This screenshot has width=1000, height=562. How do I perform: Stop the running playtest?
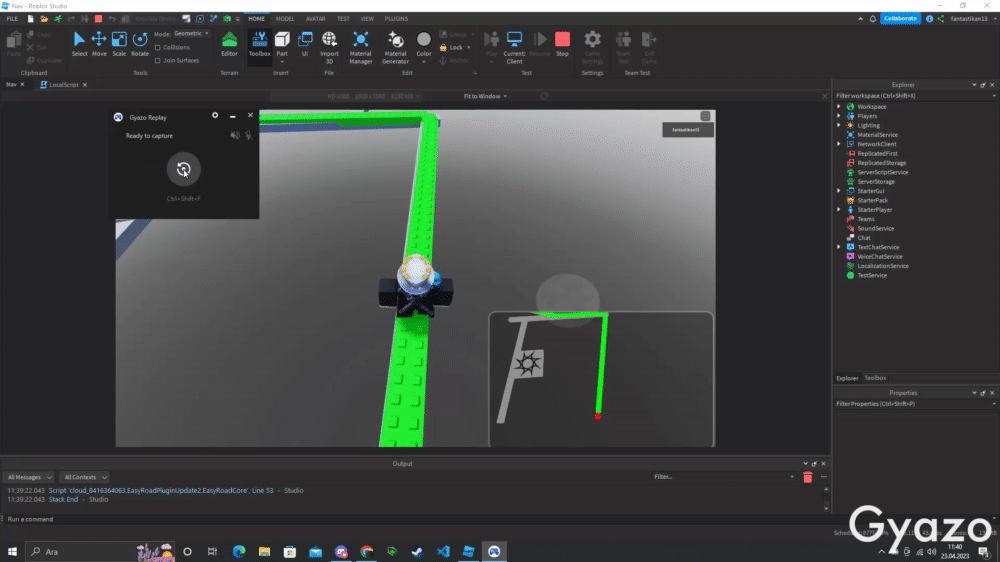point(562,45)
